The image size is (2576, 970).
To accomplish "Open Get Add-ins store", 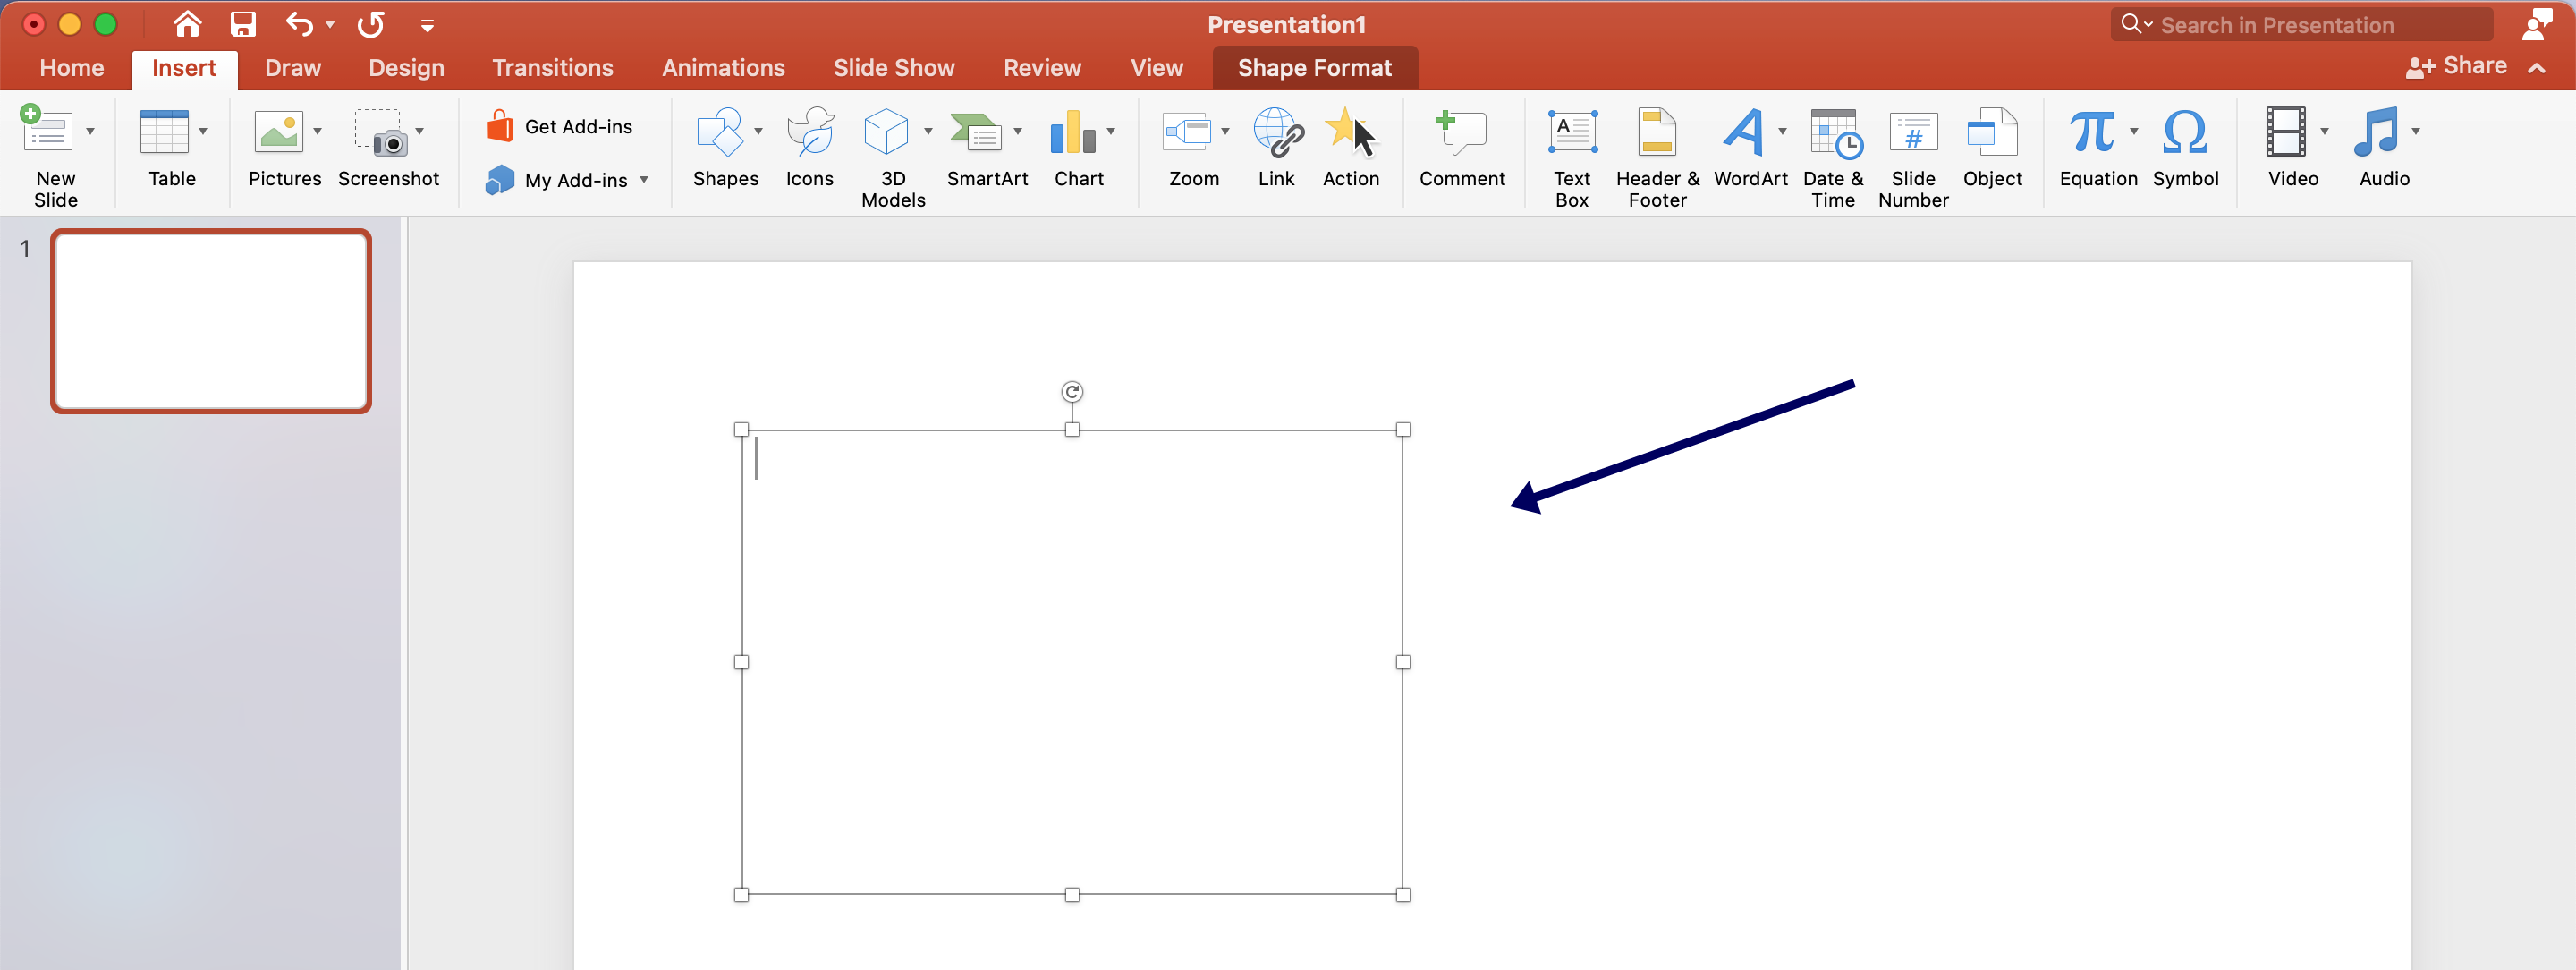I will tap(560, 127).
